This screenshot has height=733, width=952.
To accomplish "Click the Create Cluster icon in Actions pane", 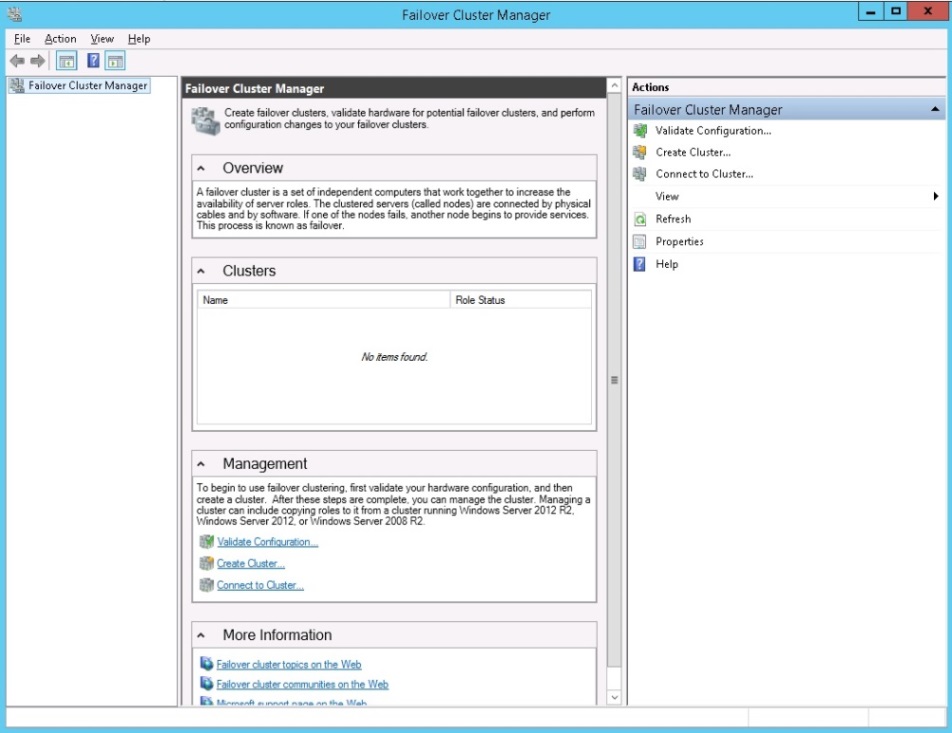I will click(640, 152).
